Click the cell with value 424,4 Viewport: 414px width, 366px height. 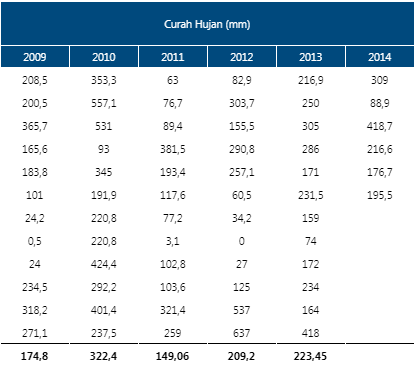(x=104, y=264)
